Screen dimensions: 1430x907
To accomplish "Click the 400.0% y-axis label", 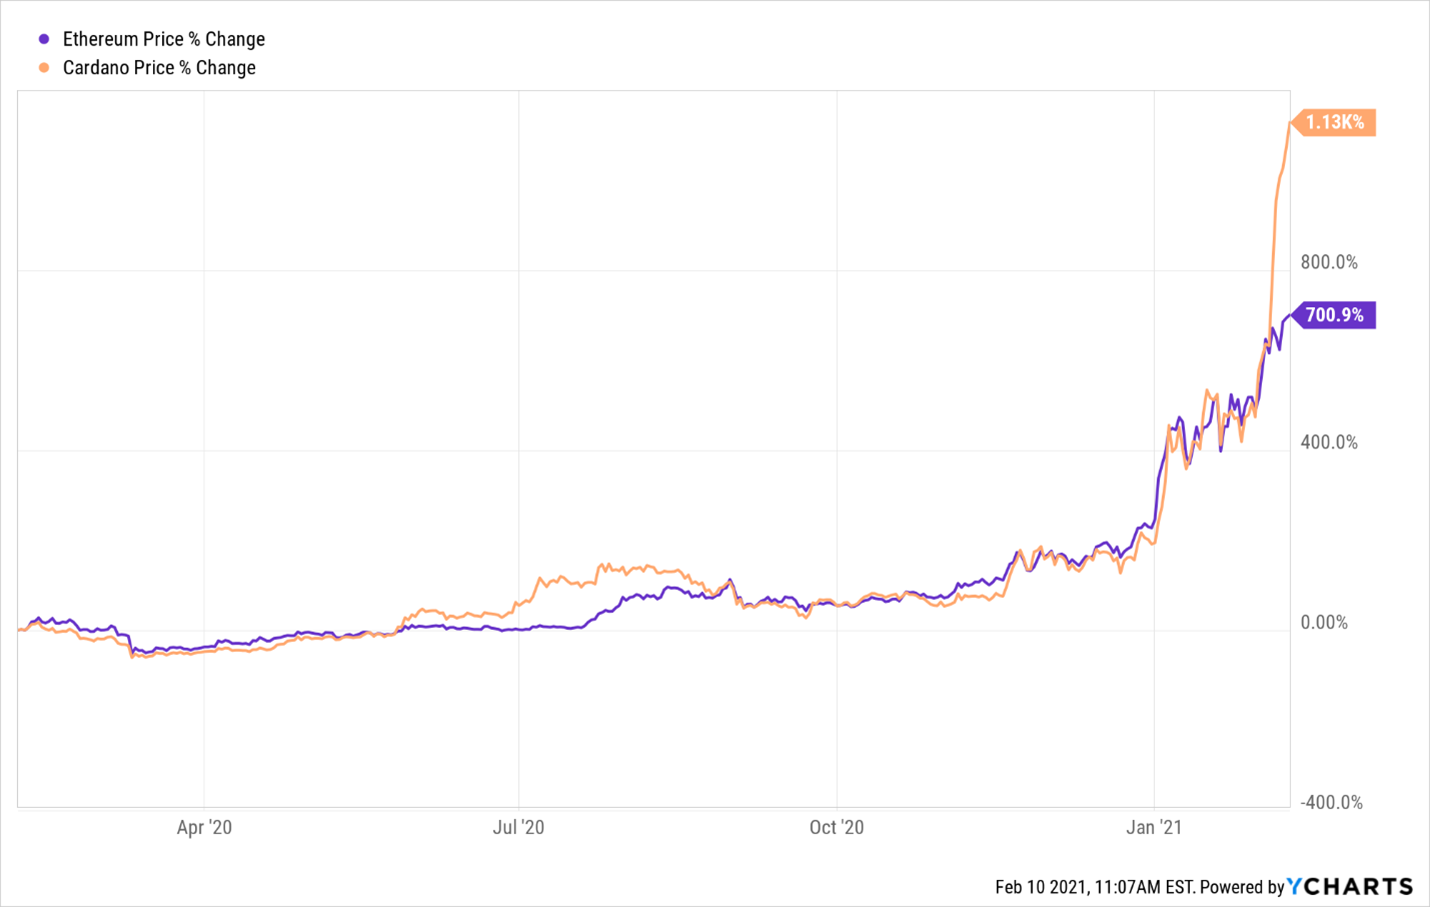I will 1329,442.
